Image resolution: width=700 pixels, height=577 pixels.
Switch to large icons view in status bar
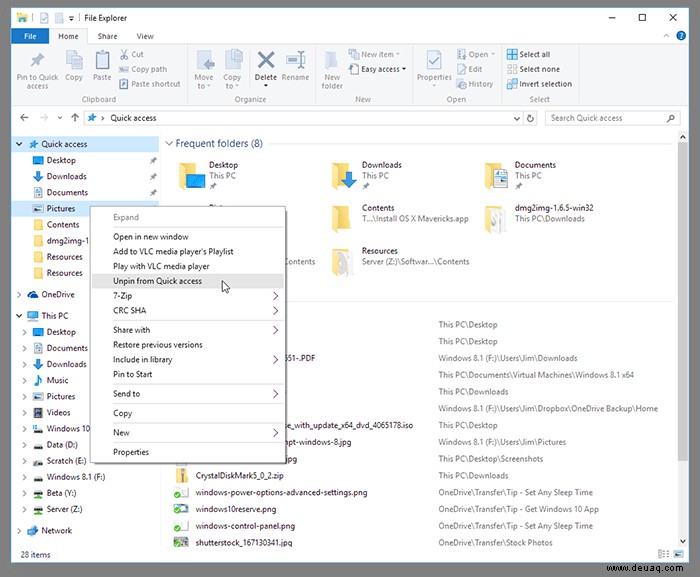pyautogui.click(x=679, y=554)
